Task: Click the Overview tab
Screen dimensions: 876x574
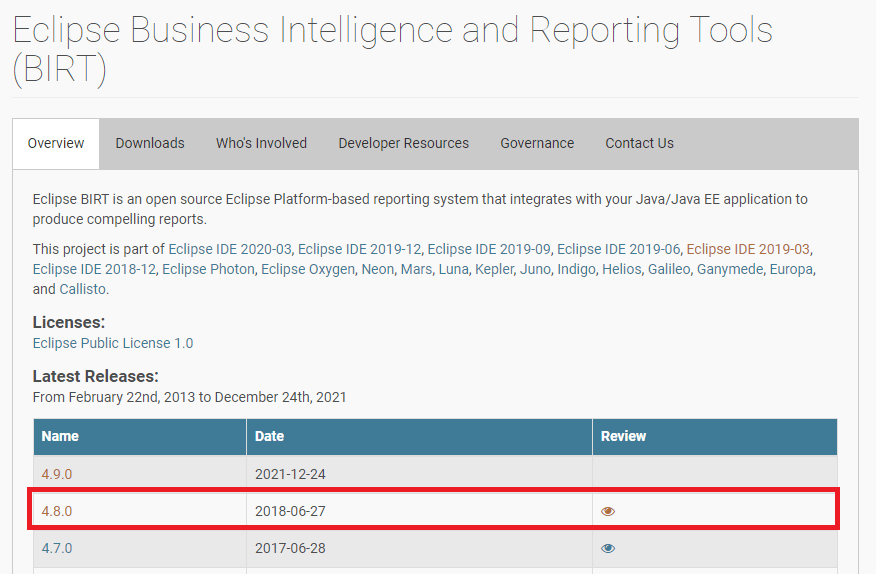Action: tap(56, 143)
